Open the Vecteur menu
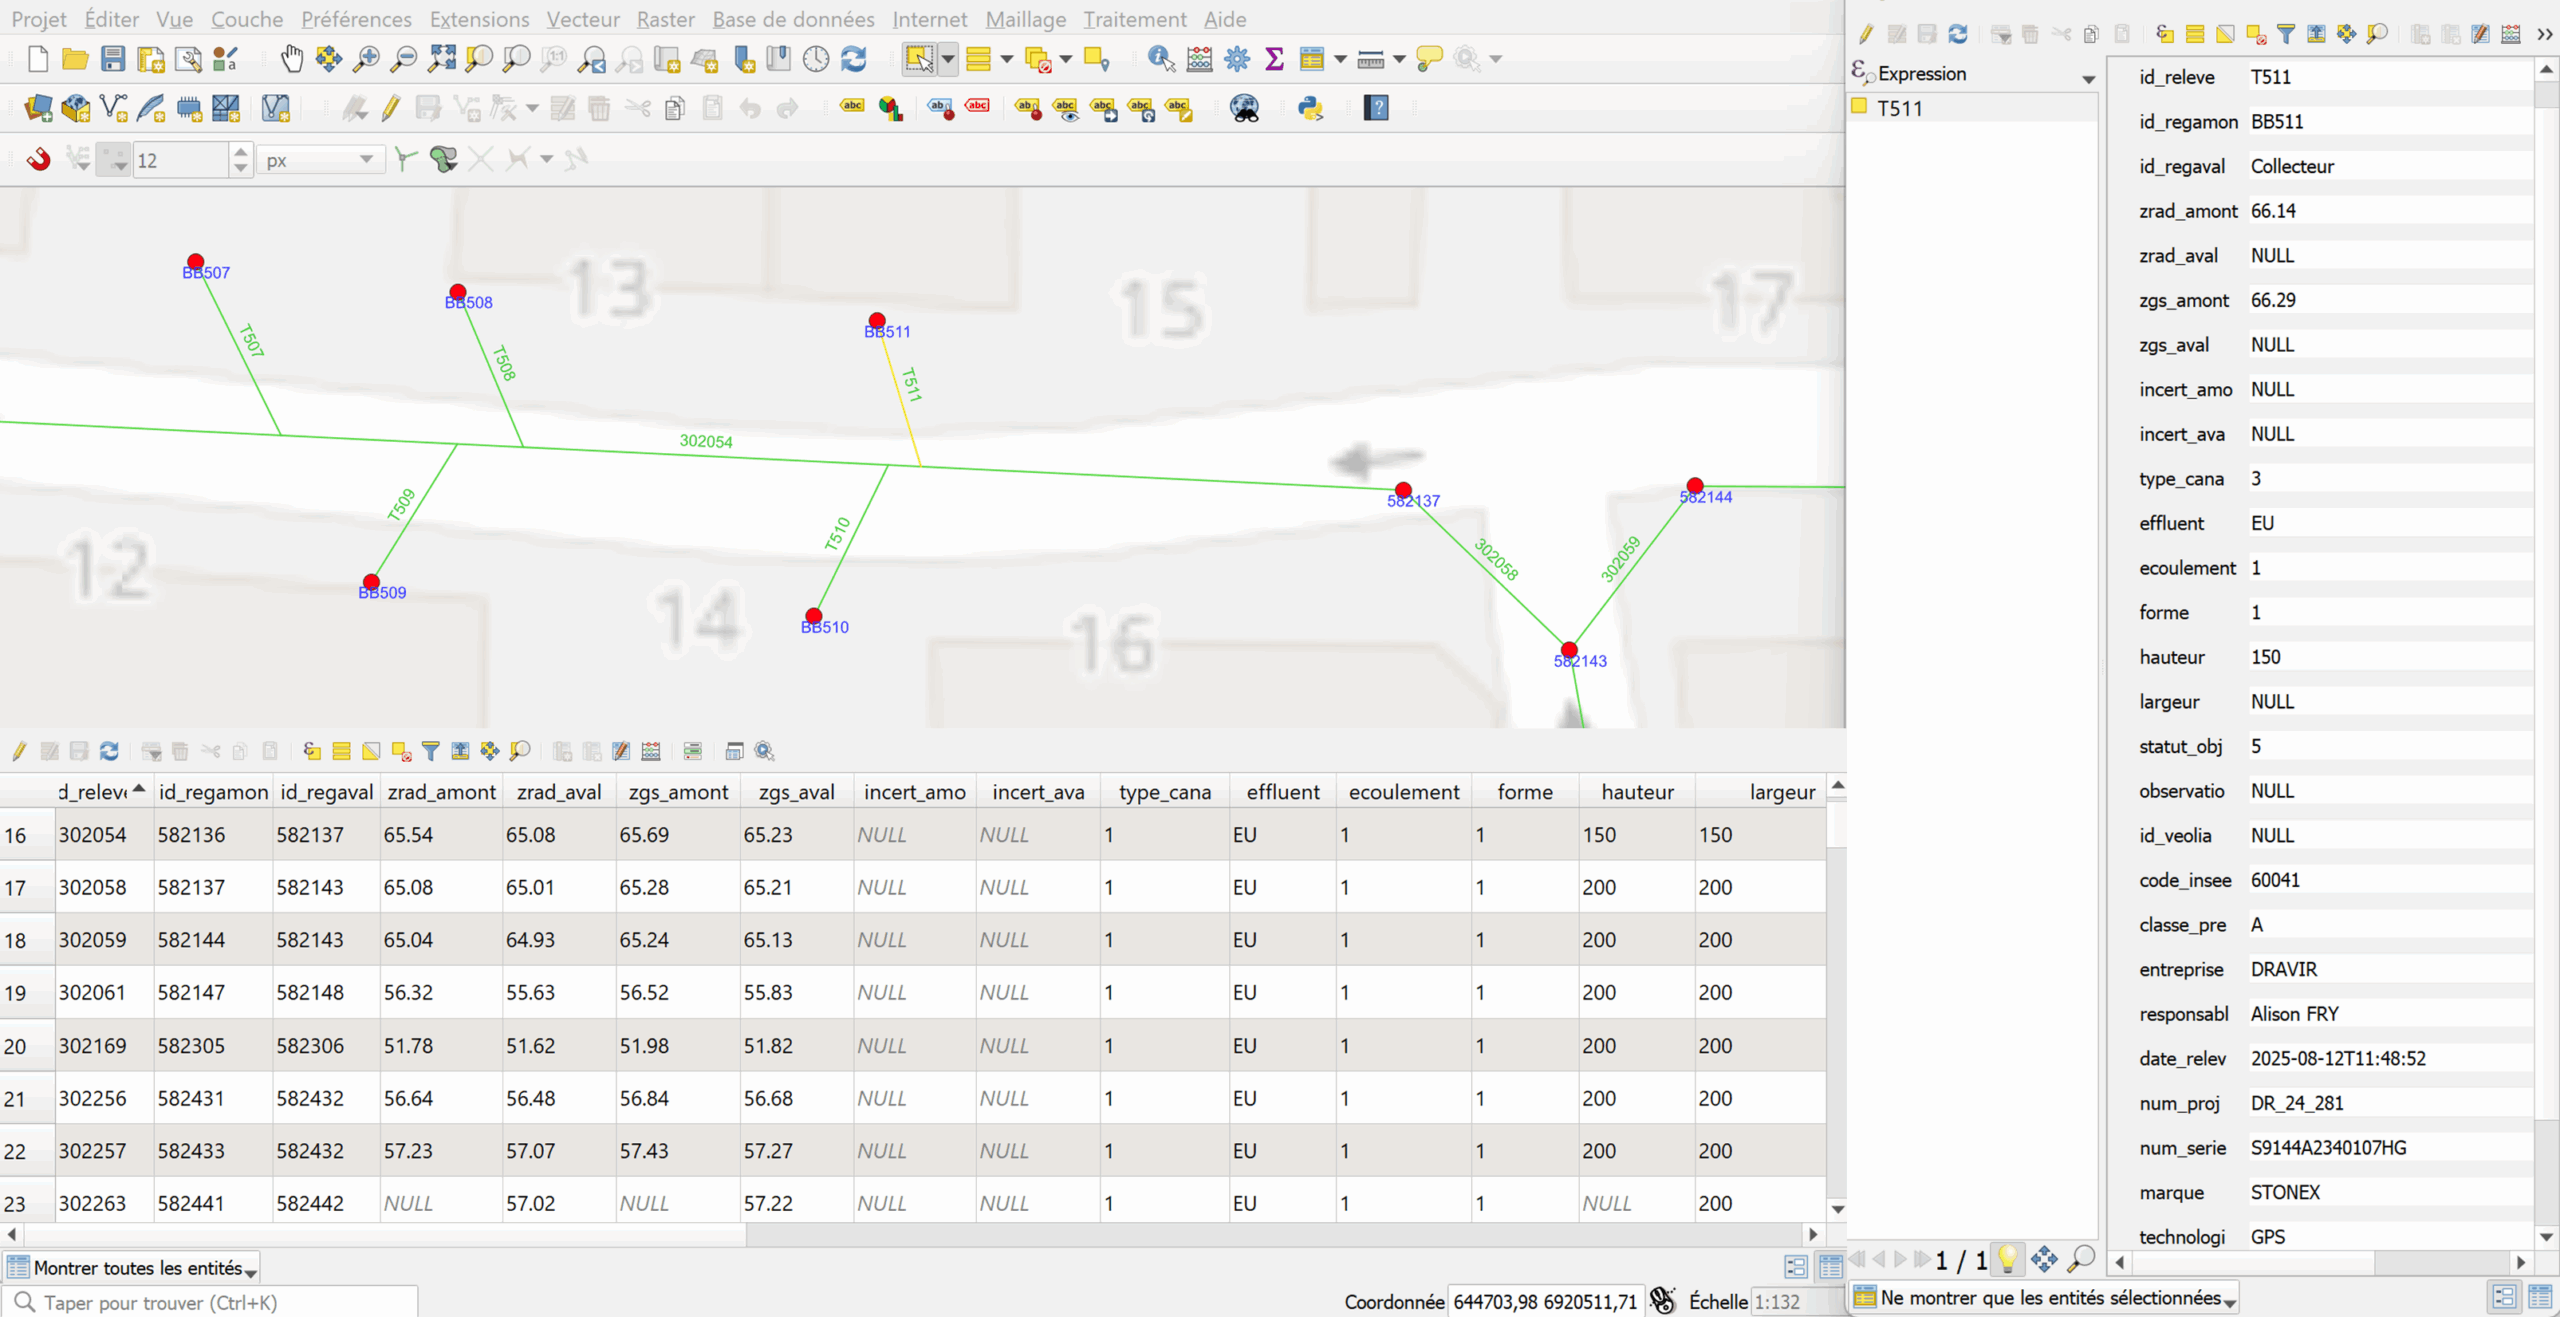2560x1317 pixels. (582, 19)
